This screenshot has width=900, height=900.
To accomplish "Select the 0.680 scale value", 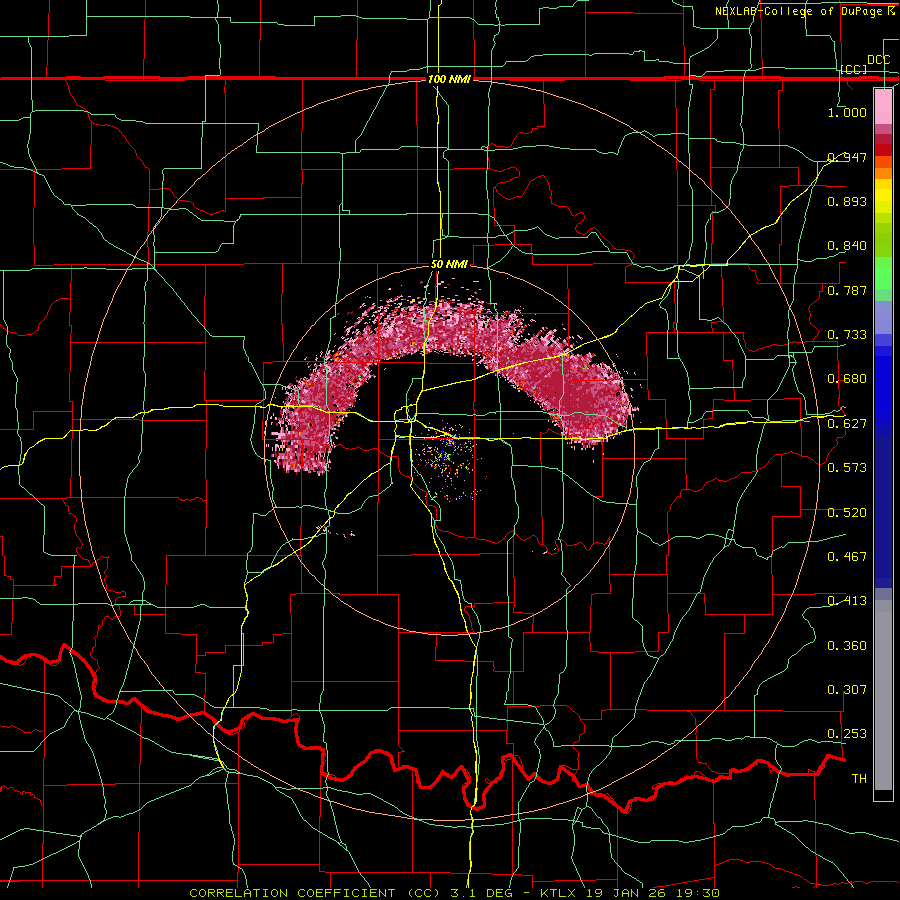I will click(x=847, y=379).
